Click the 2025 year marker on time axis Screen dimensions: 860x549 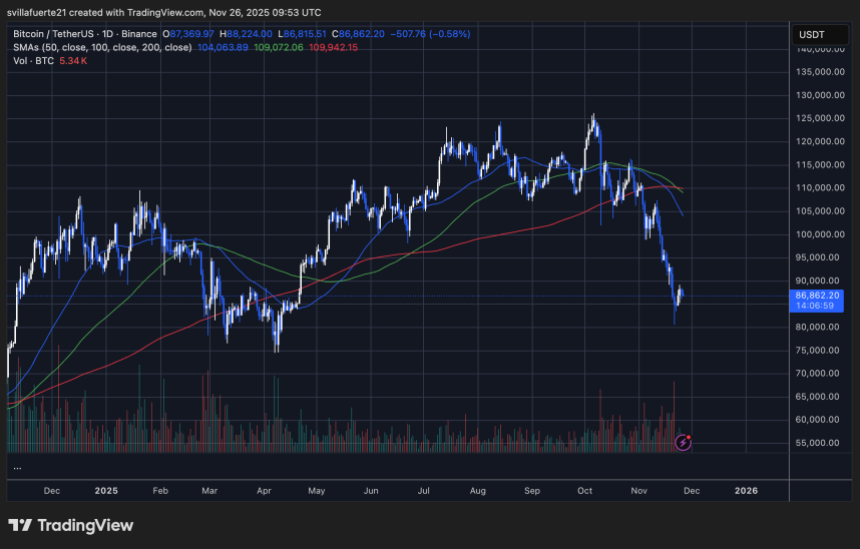(x=106, y=491)
